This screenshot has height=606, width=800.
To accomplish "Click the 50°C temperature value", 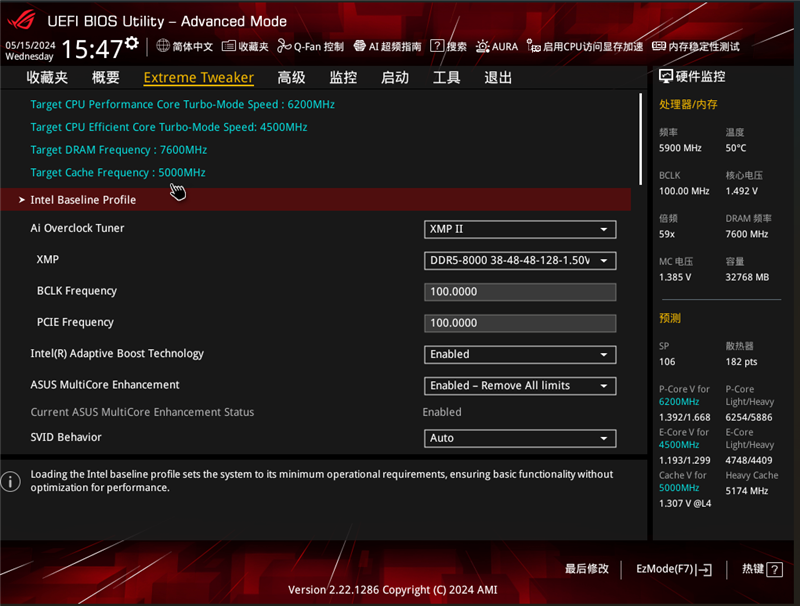I will point(736,148).
